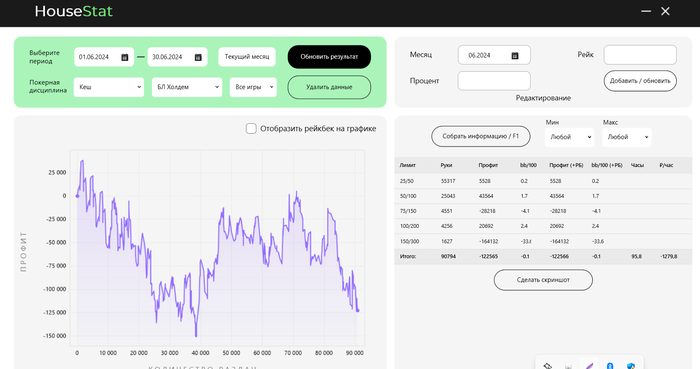The height and width of the screenshot is (369, 700).
Task: Click into the 'Рейк' input field
Action: point(640,55)
